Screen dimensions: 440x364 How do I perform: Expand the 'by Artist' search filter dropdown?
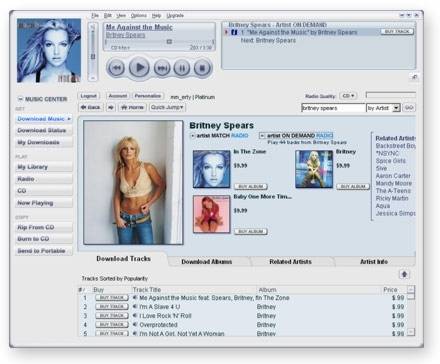[x=396, y=108]
